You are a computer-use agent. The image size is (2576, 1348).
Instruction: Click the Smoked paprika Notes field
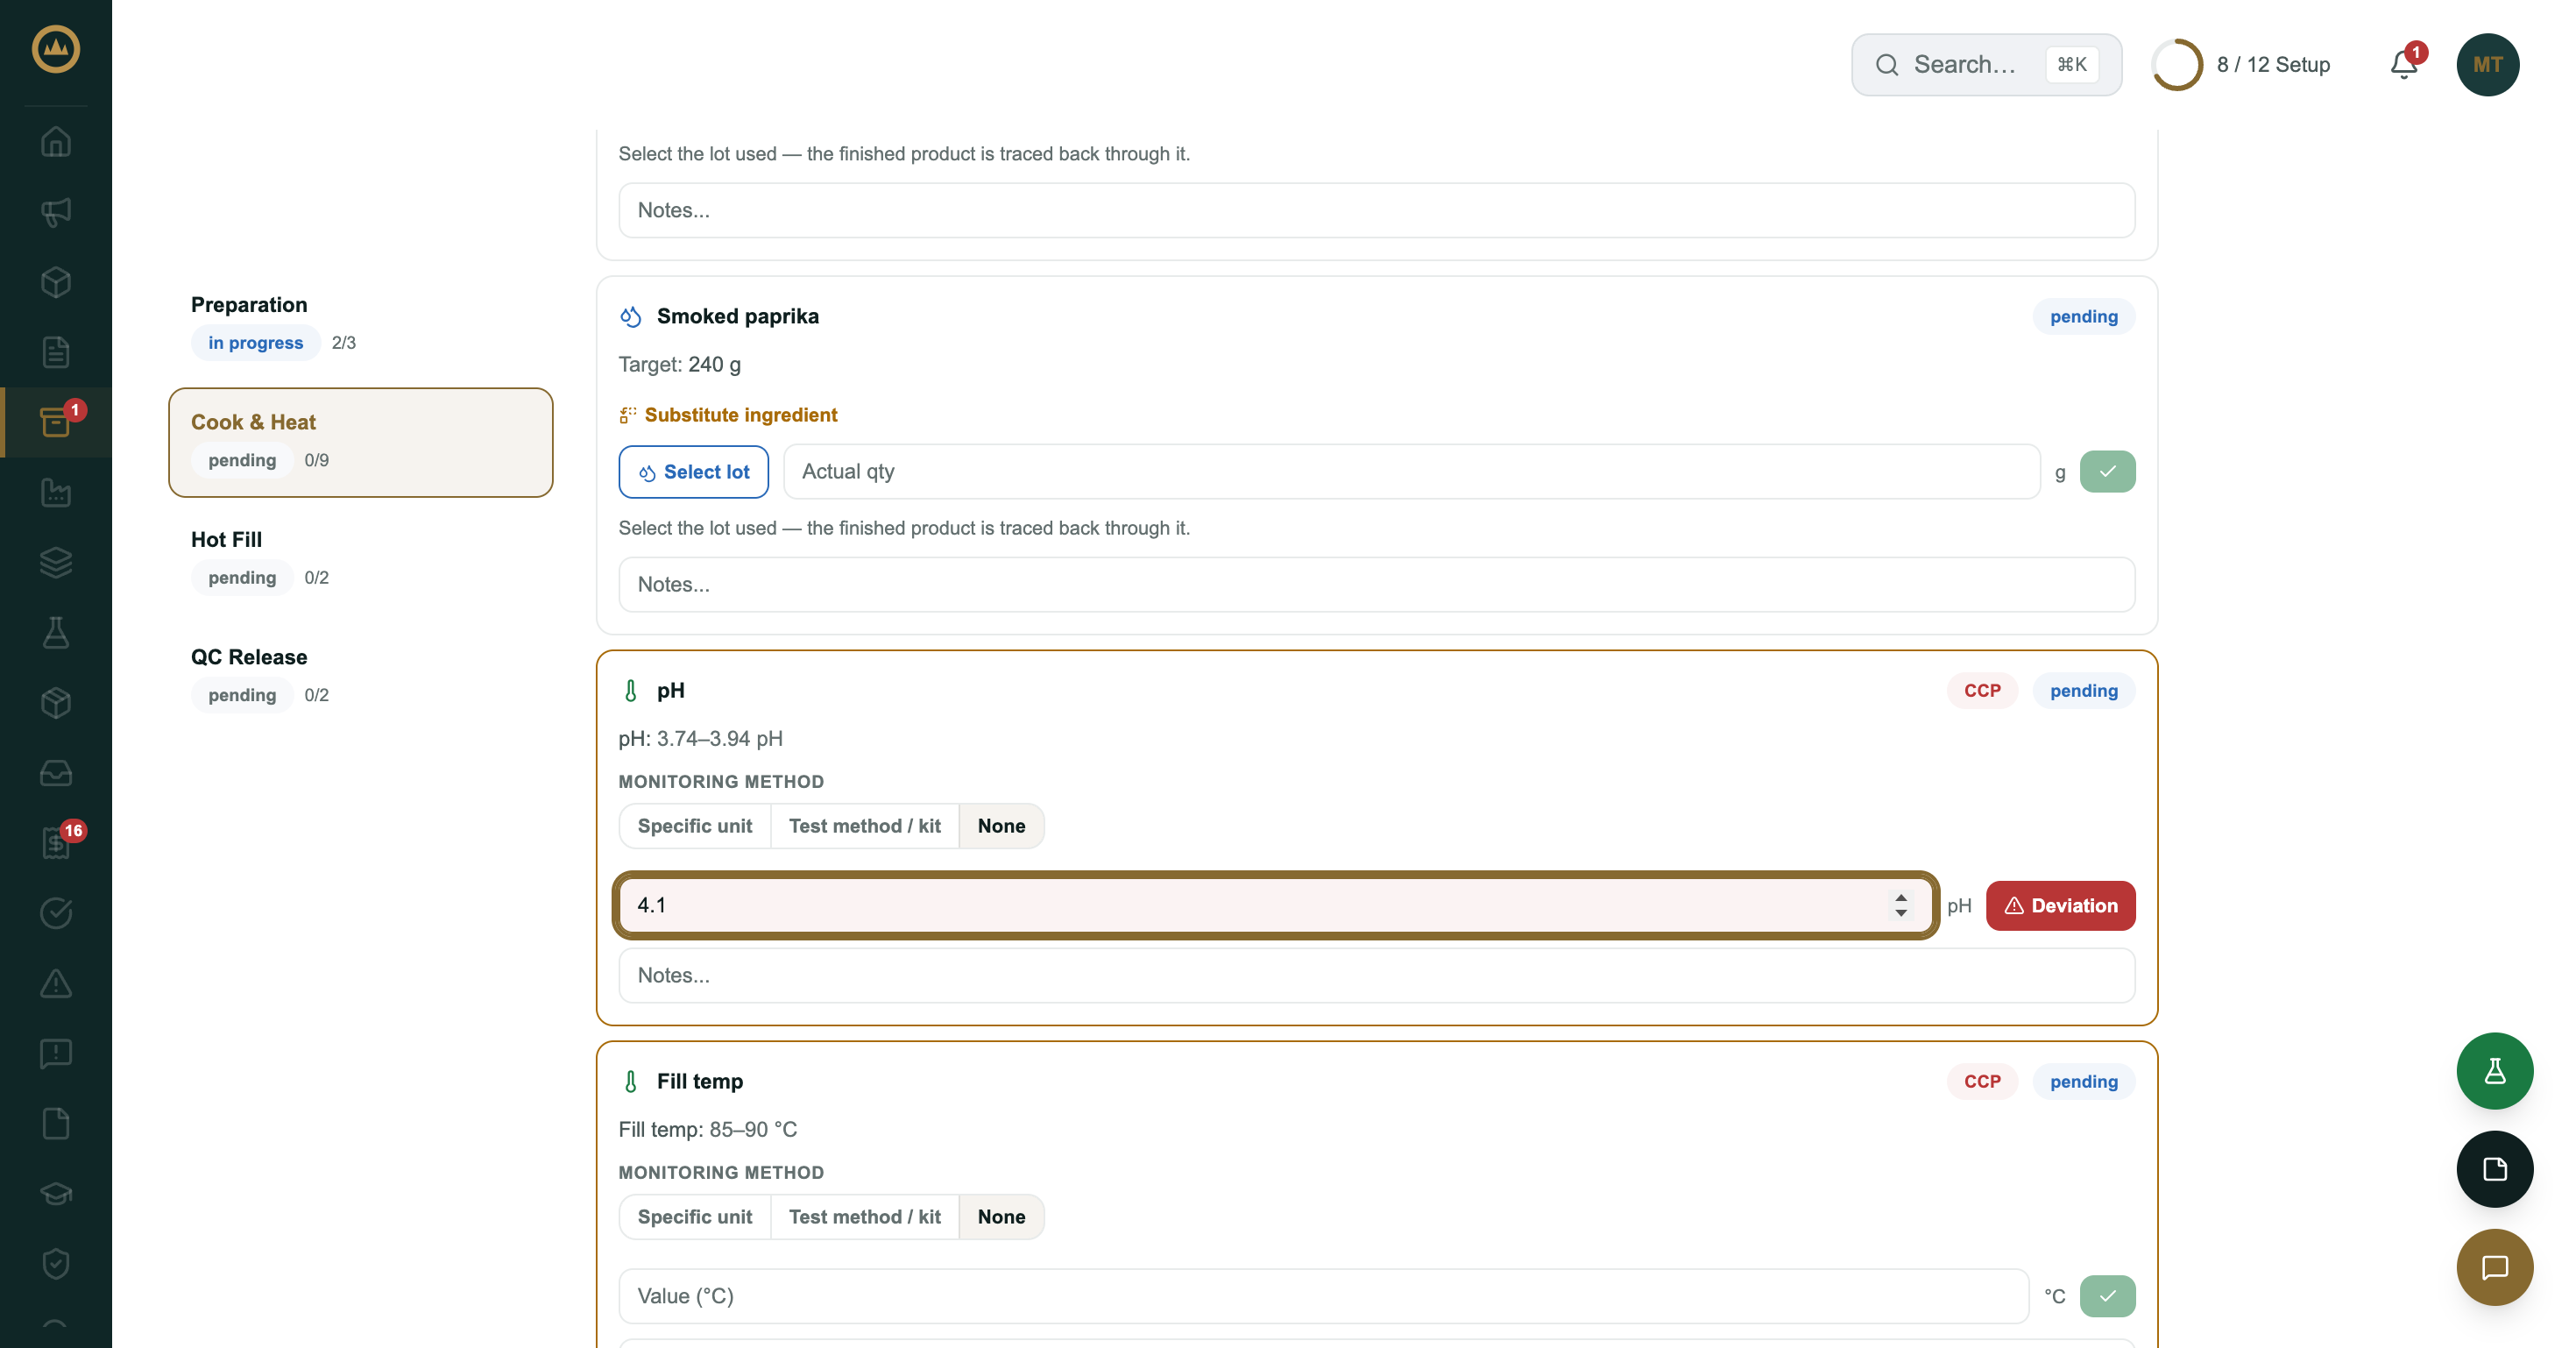(x=1376, y=585)
